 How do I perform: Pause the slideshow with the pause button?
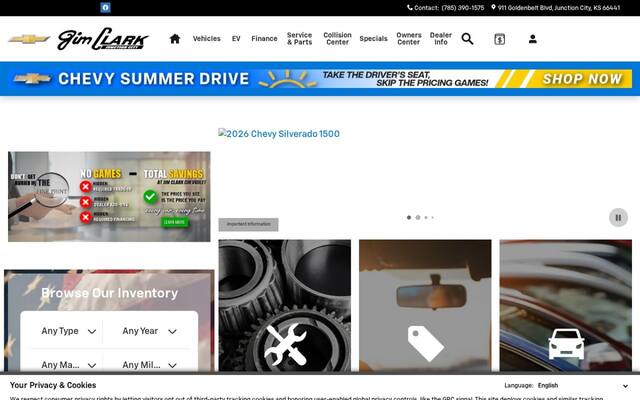pyautogui.click(x=618, y=218)
